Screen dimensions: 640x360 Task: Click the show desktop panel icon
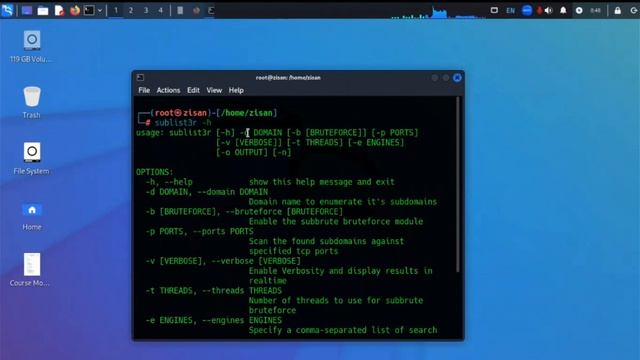point(27,11)
